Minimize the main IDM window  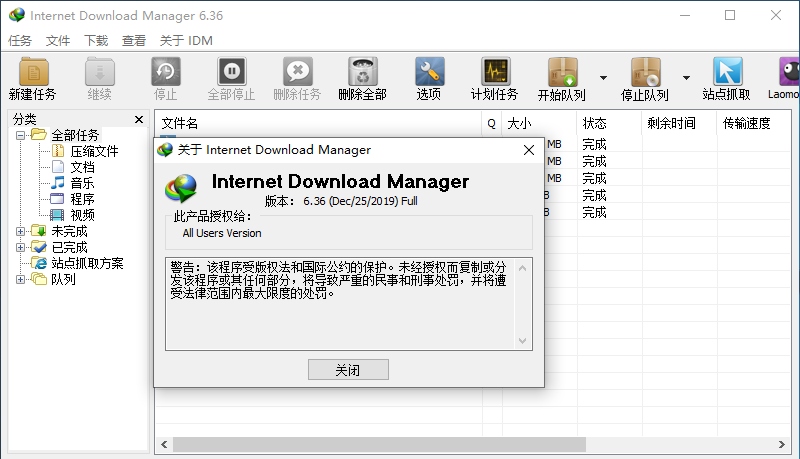point(685,15)
